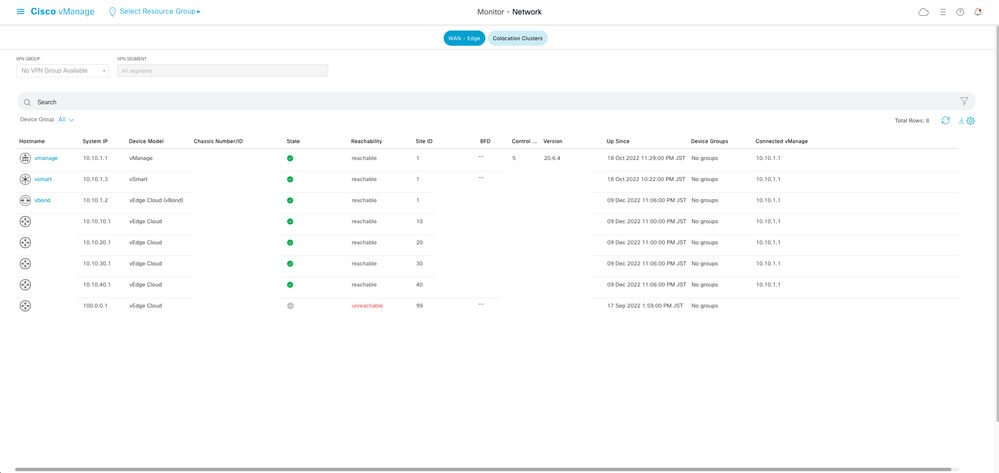Open the hamburger navigation menu

click(20, 11)
